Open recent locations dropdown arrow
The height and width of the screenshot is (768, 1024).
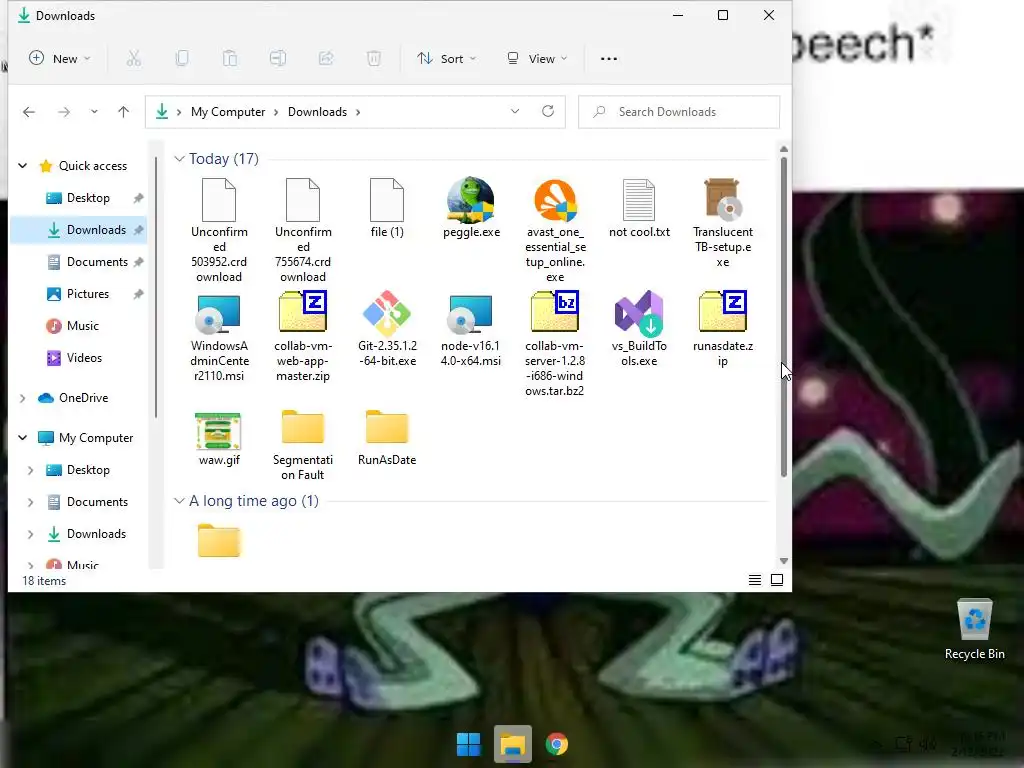click(x=94, y=112)
